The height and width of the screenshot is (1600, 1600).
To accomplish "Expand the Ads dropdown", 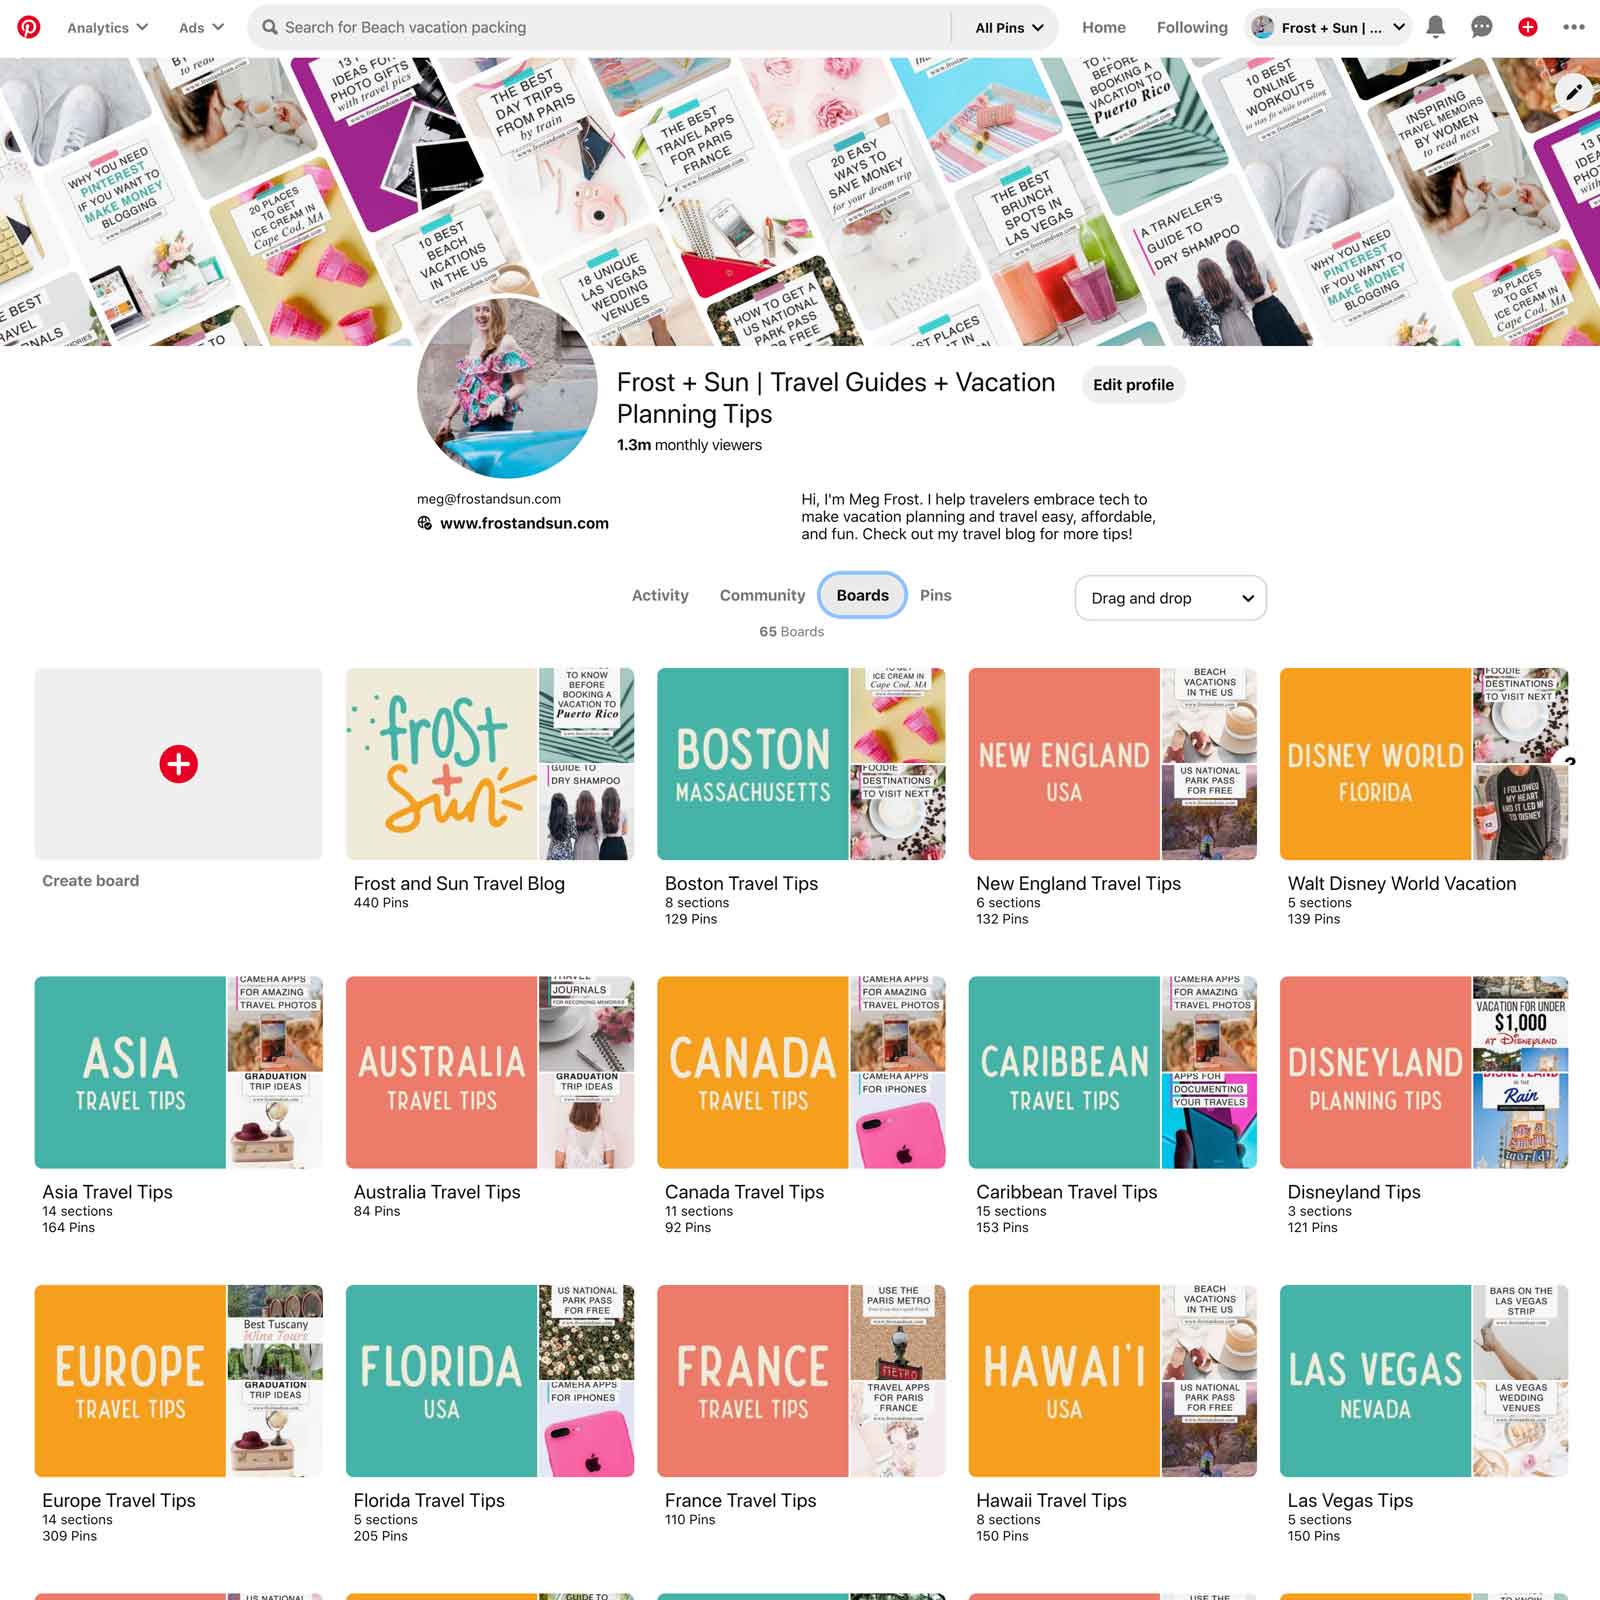I will (x=201, y=27).
